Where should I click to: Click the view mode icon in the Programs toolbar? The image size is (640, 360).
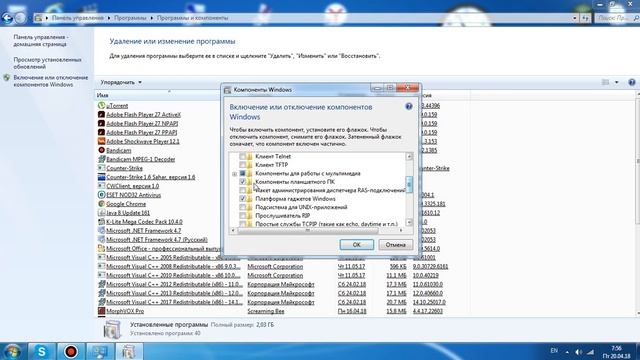(x=605, y=82)
